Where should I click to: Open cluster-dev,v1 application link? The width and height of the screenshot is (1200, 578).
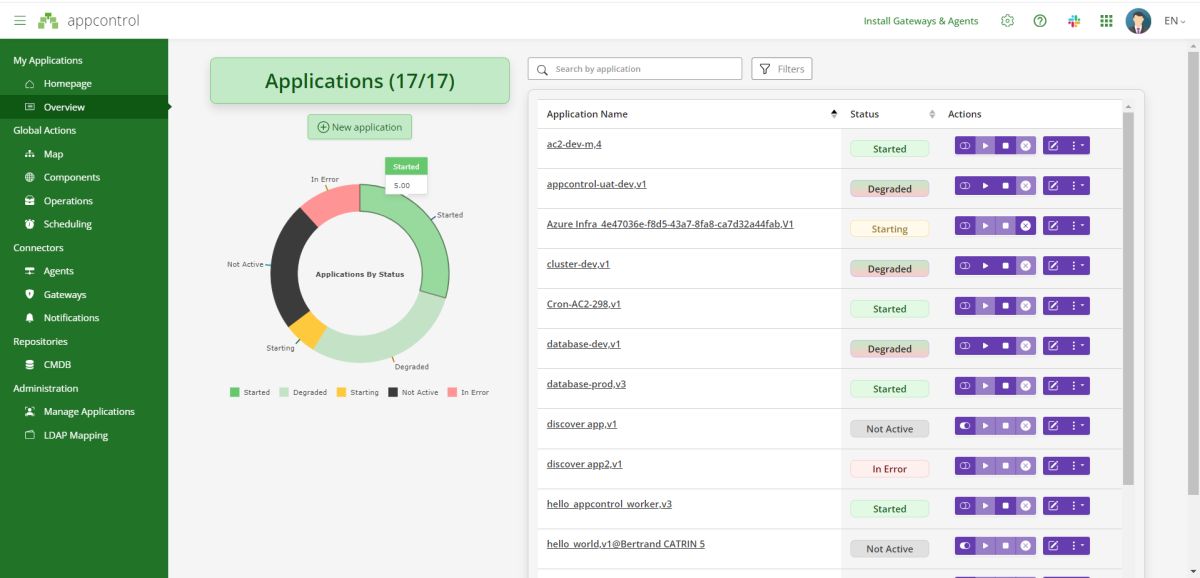click(578, 264)
